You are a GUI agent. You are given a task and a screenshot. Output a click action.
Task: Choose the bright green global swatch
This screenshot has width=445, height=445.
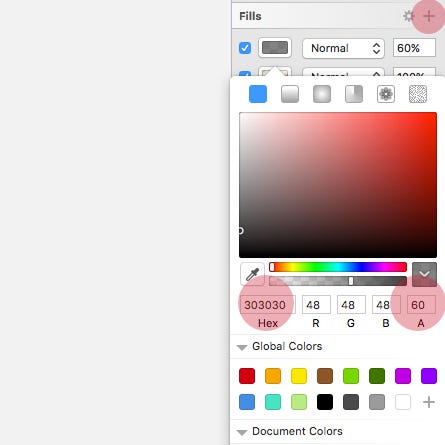coord(351,376)
